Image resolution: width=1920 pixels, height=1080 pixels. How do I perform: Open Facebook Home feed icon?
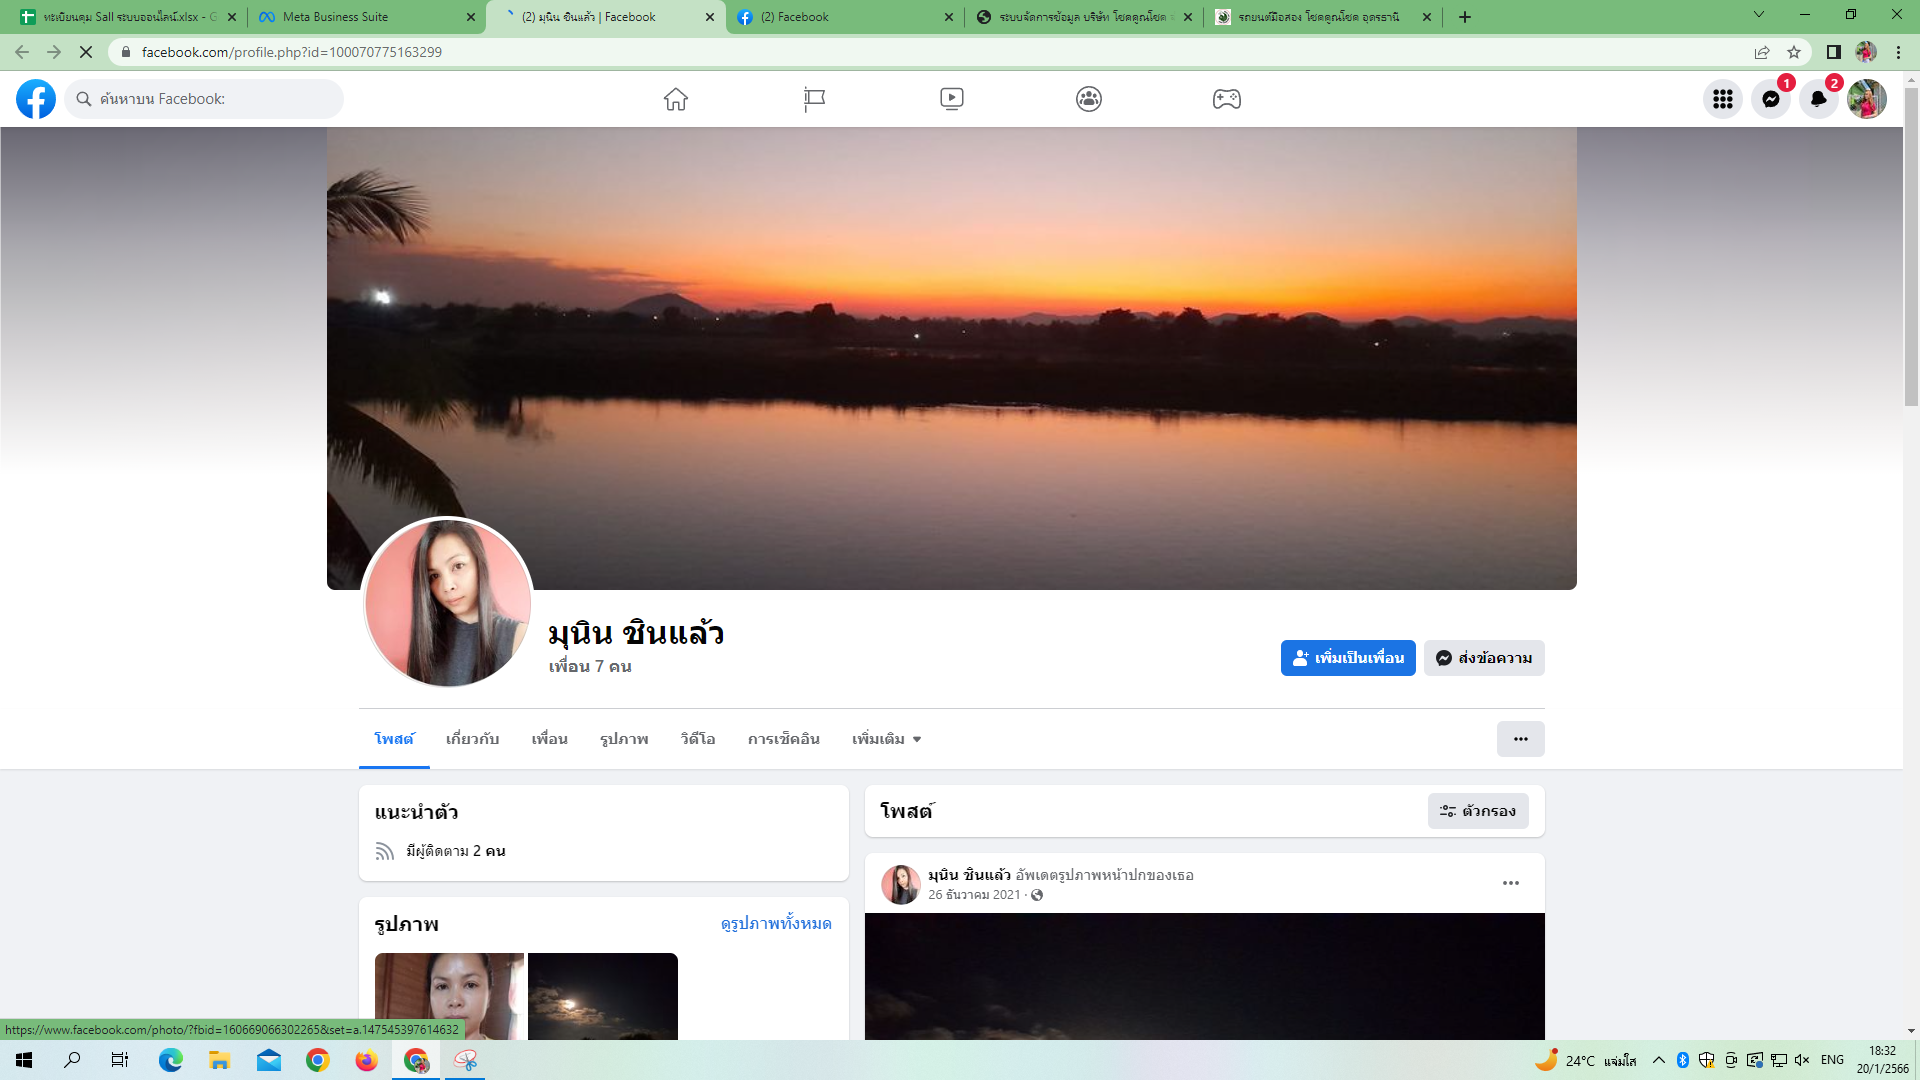point(676,99)
